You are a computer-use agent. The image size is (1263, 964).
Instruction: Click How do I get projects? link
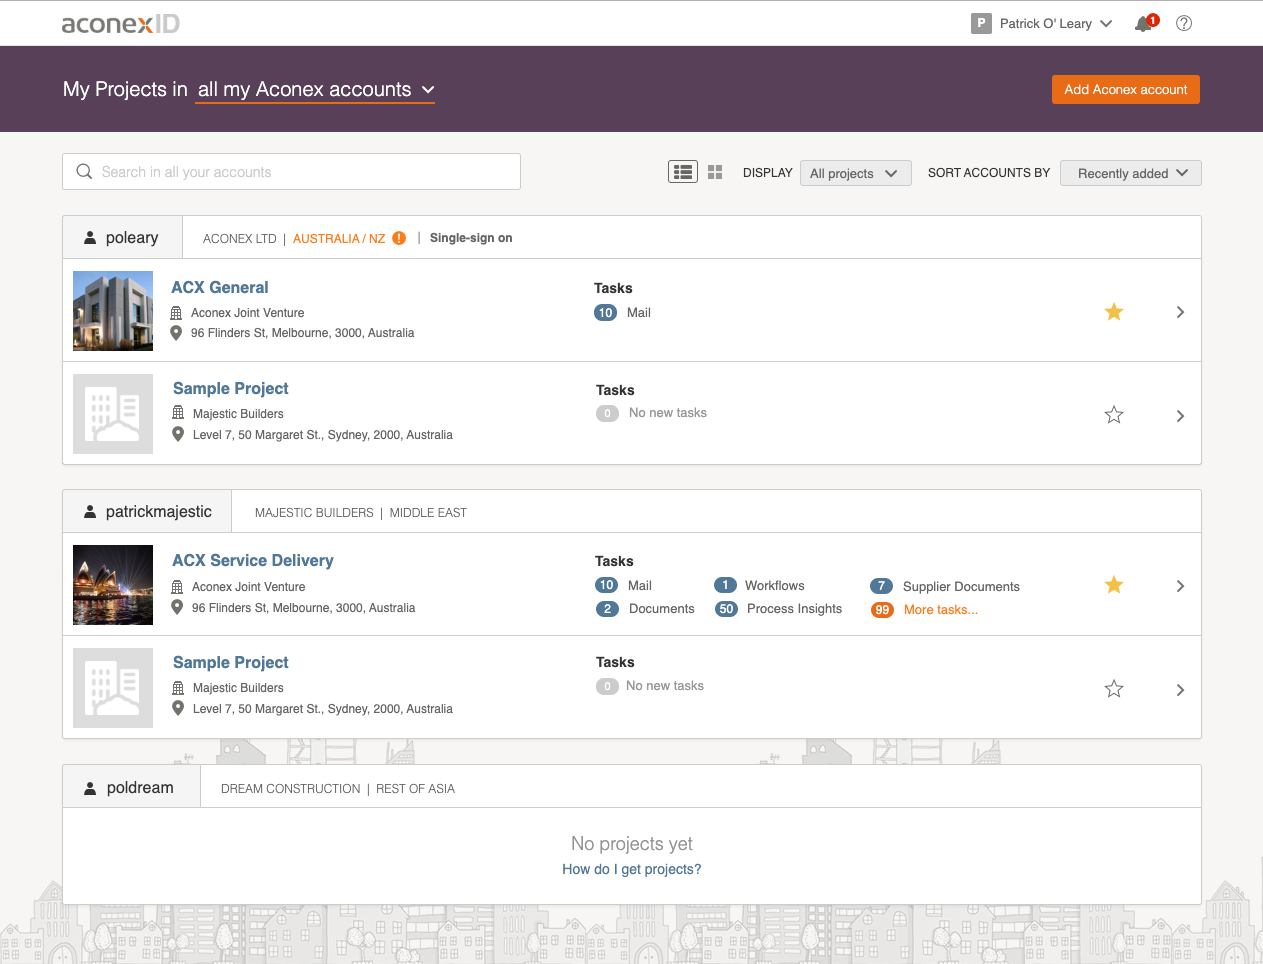click(x=632, y=869)
